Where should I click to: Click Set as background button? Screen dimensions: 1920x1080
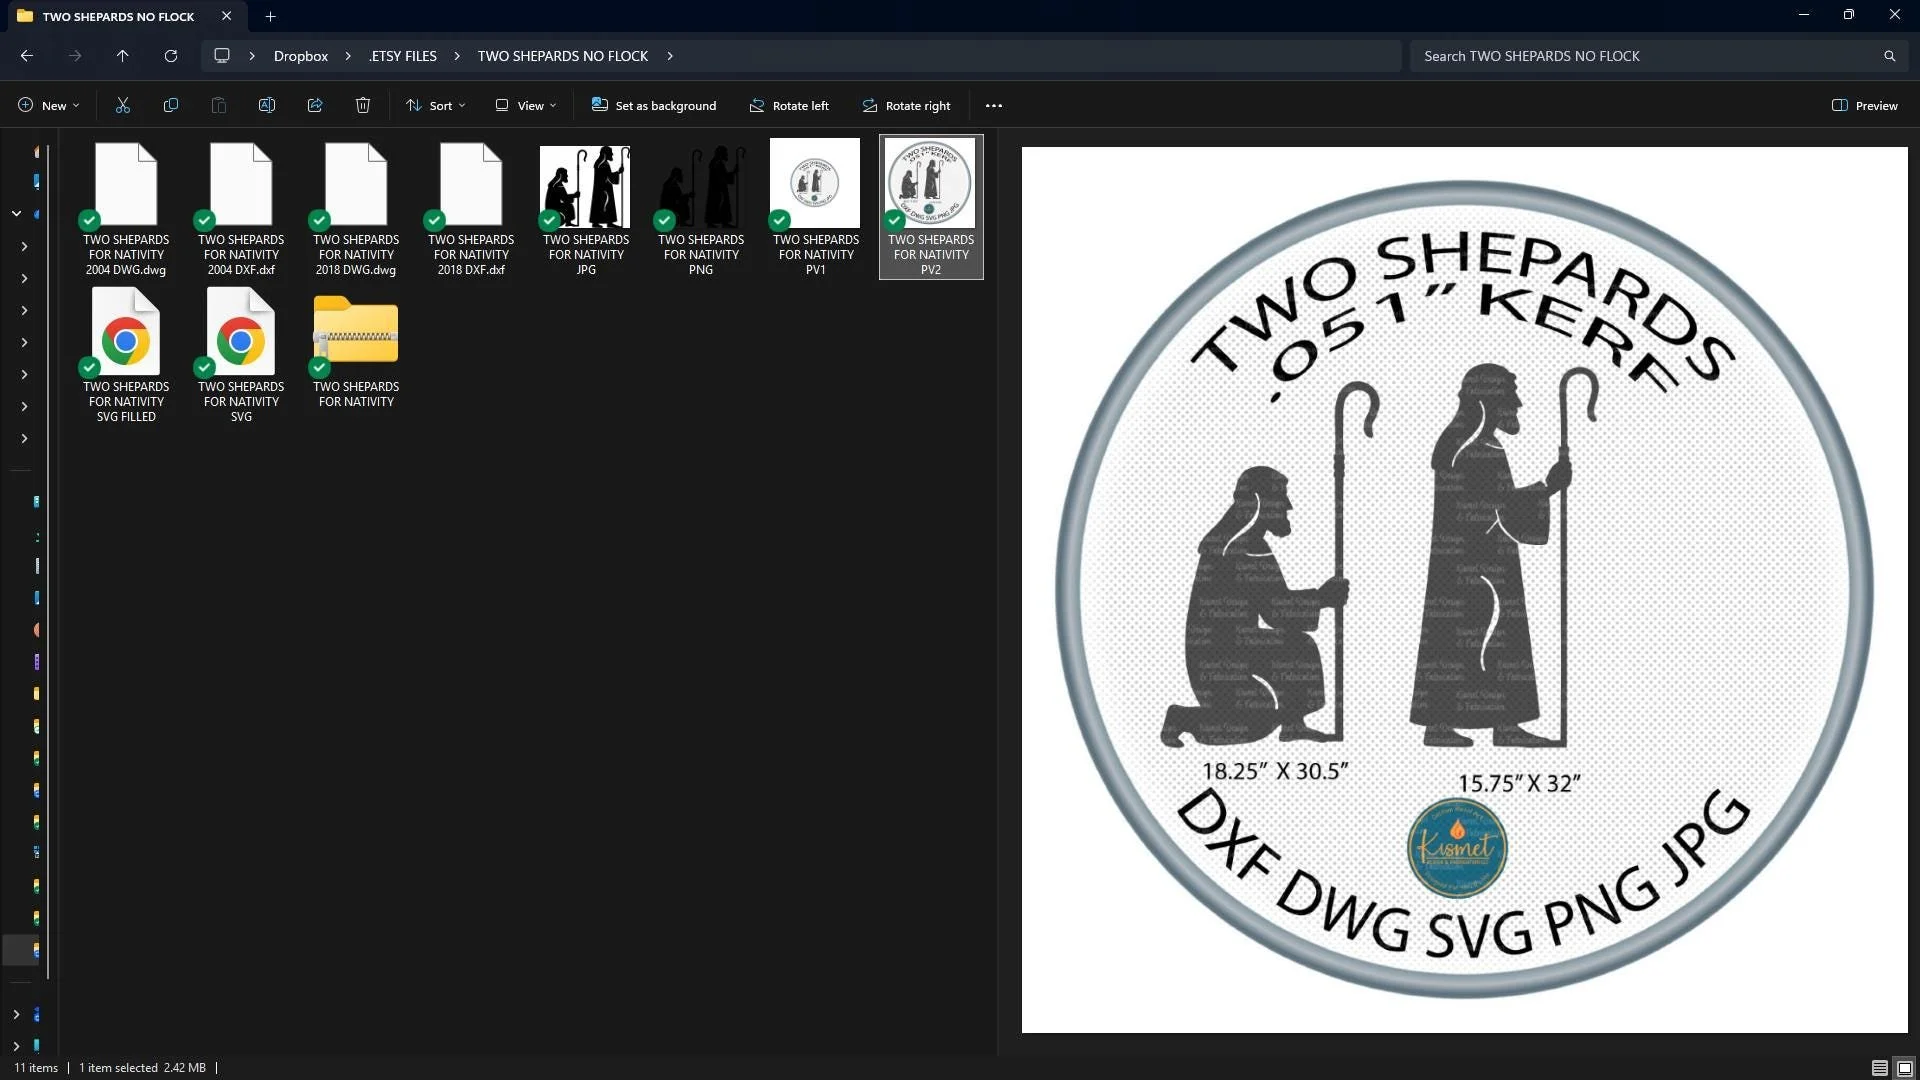pyautogui.click(x=654, y=105)
